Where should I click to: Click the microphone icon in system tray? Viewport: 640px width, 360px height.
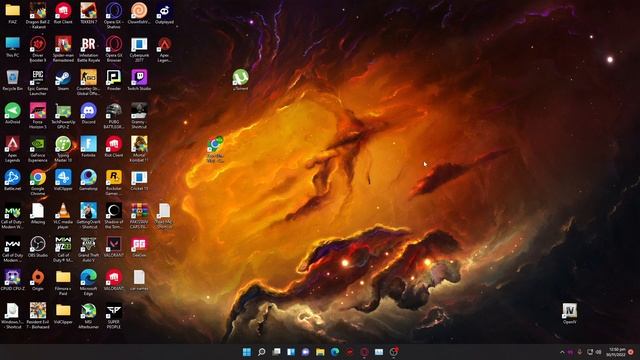pyautogui.click(x=580, y=352)
